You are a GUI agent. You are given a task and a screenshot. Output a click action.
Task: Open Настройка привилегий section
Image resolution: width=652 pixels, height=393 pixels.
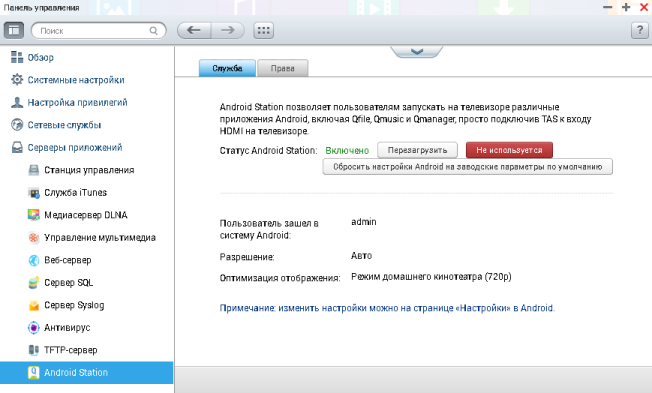(77, 102)
